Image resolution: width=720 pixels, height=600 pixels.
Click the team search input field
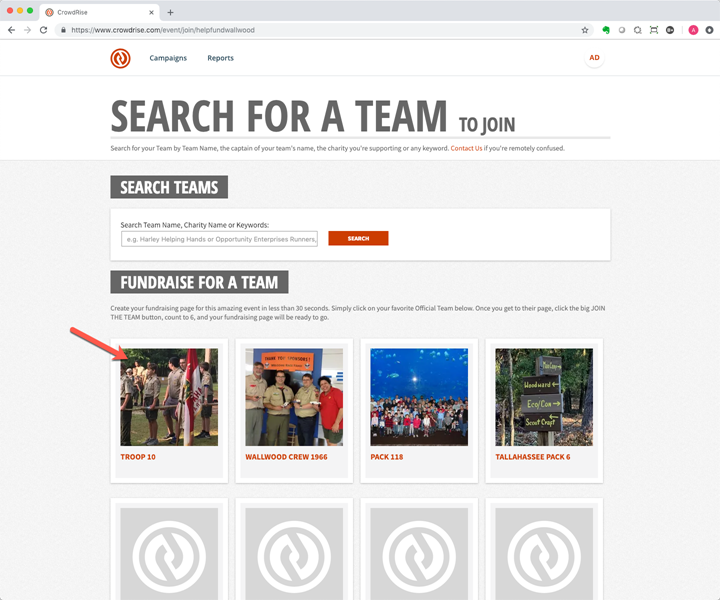tap(219, 239)
